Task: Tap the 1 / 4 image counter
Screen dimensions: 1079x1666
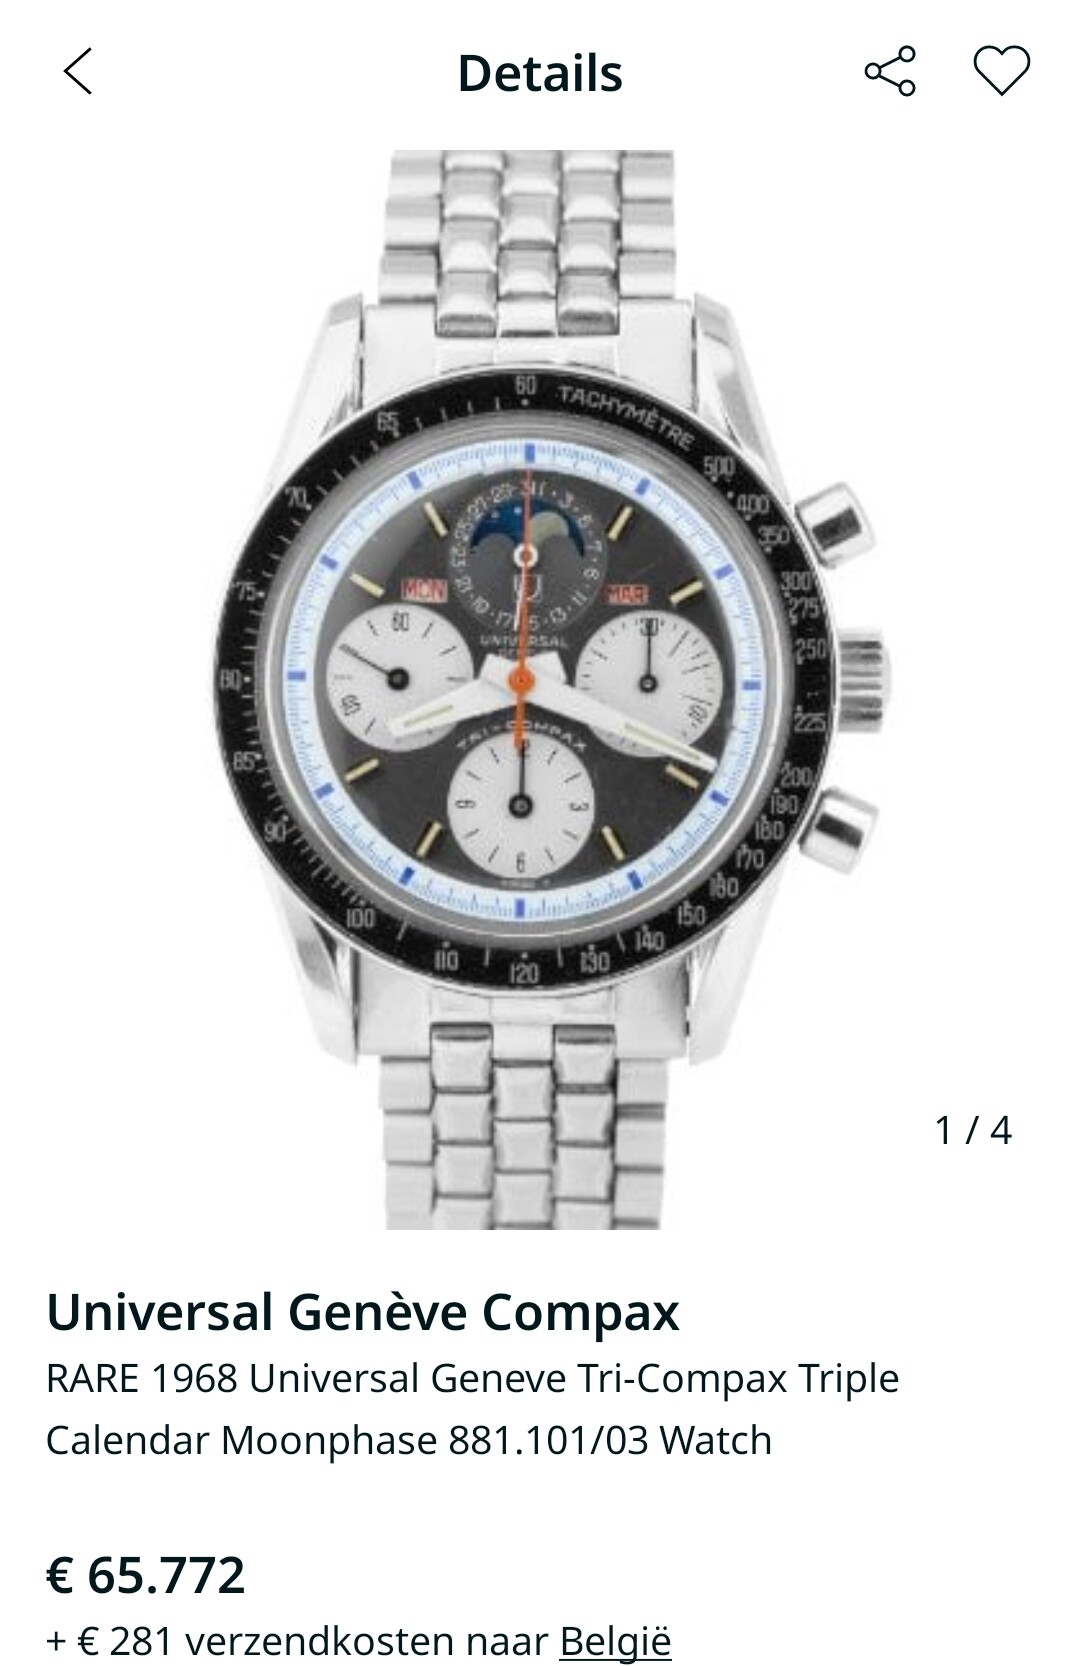Action: tap(973, 1130)
